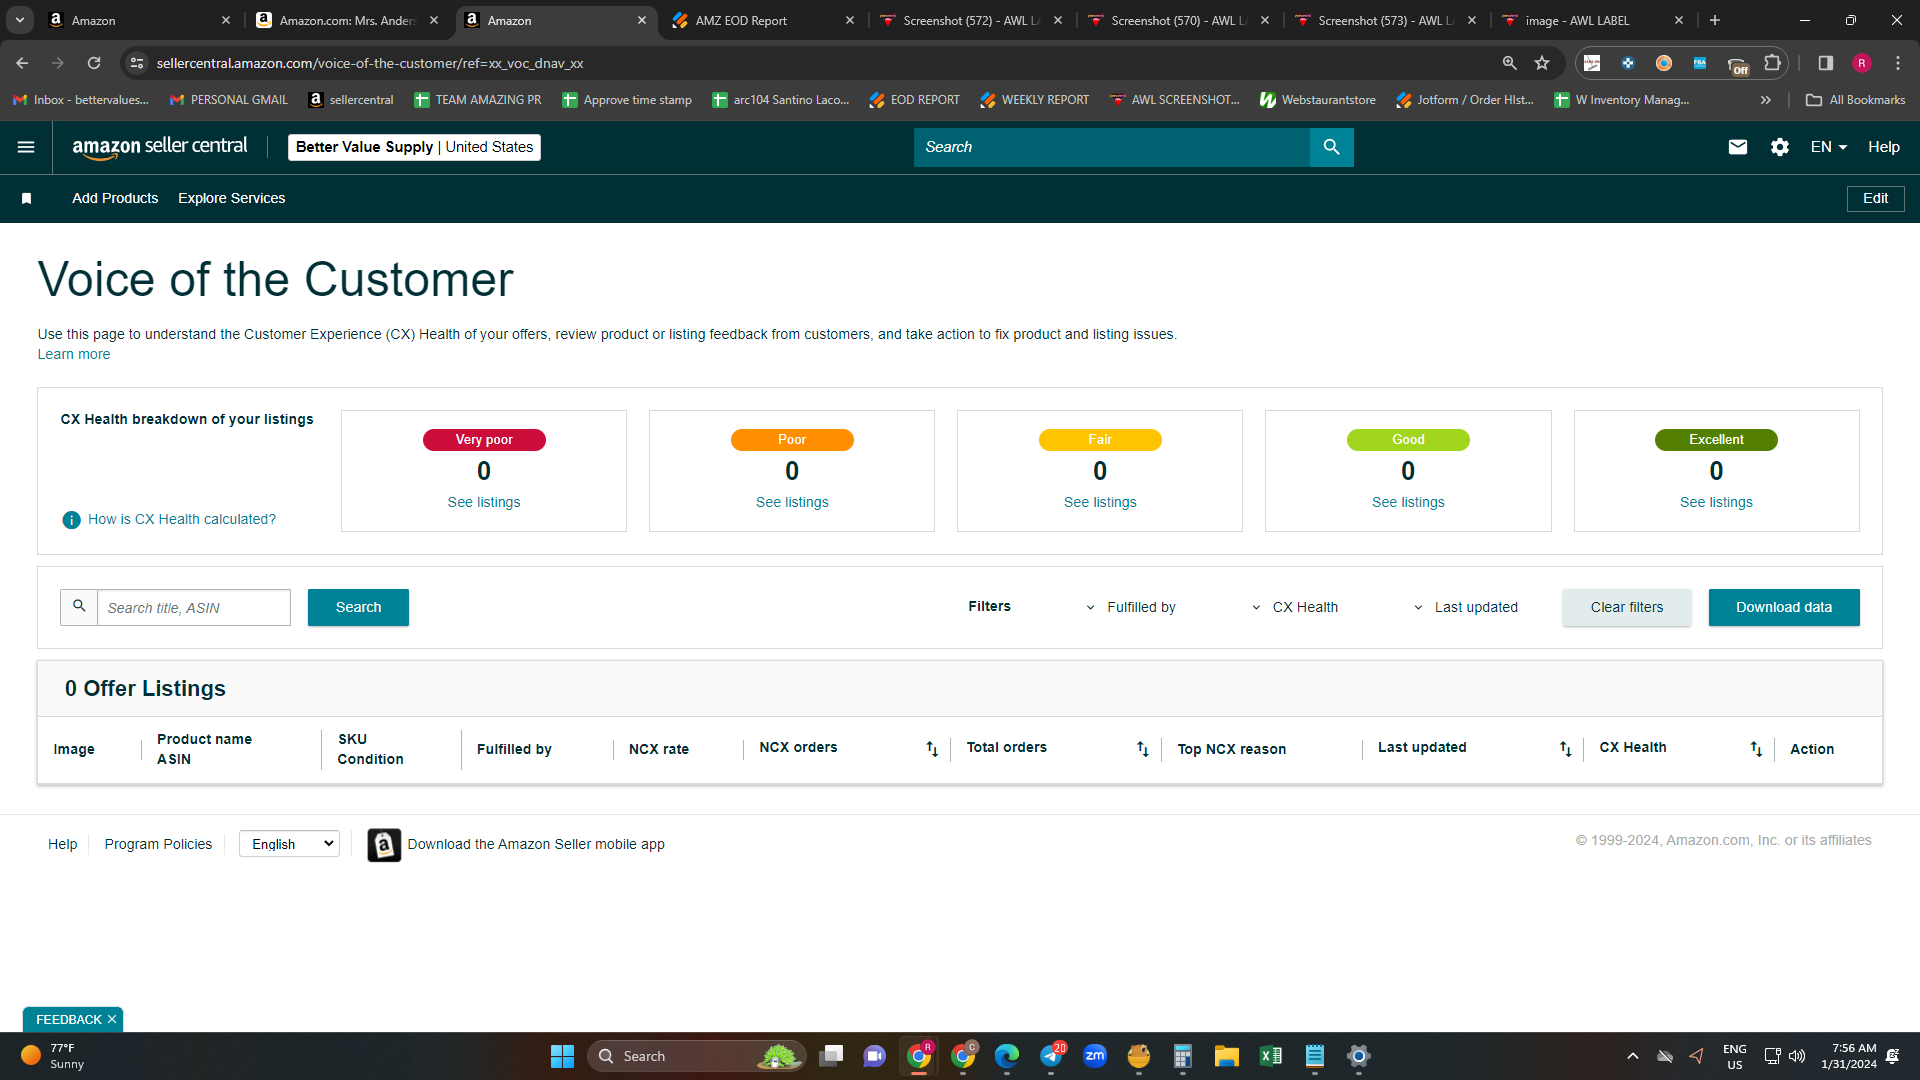Open the EN language menu

pos(1828,147)
